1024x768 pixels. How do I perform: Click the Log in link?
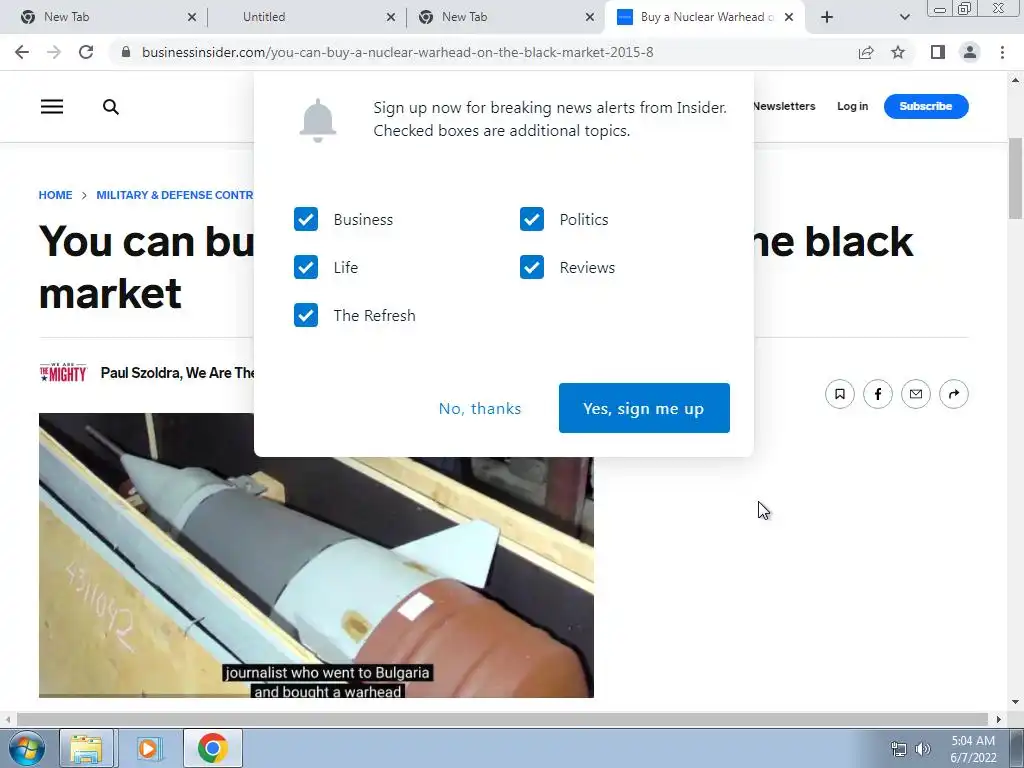pos(853,106)
